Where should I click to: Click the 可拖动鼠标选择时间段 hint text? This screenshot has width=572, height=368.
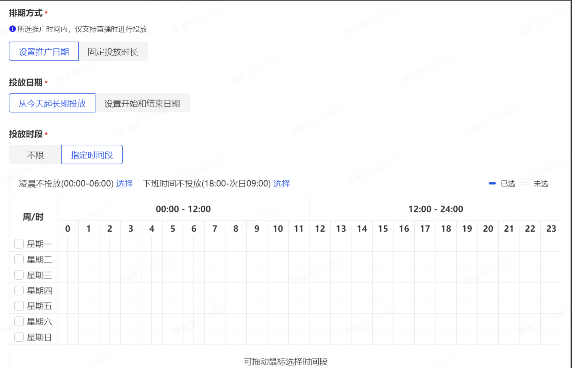click(x=286, y=361)
